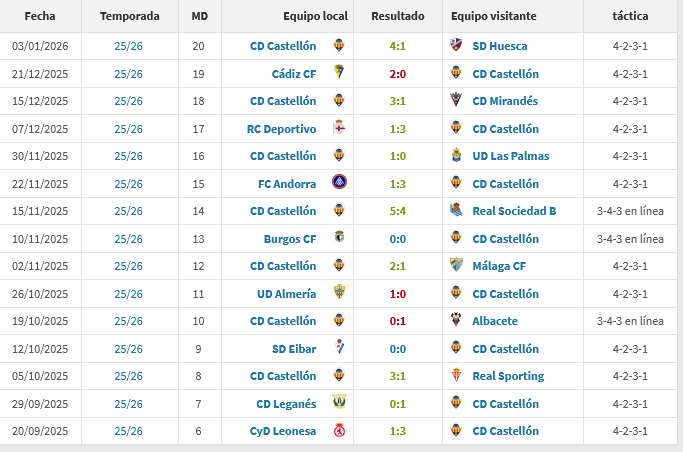Click the SD Eibar club crest
The image size is (683, 452).
pyautogui.click(x=338, y=349)
